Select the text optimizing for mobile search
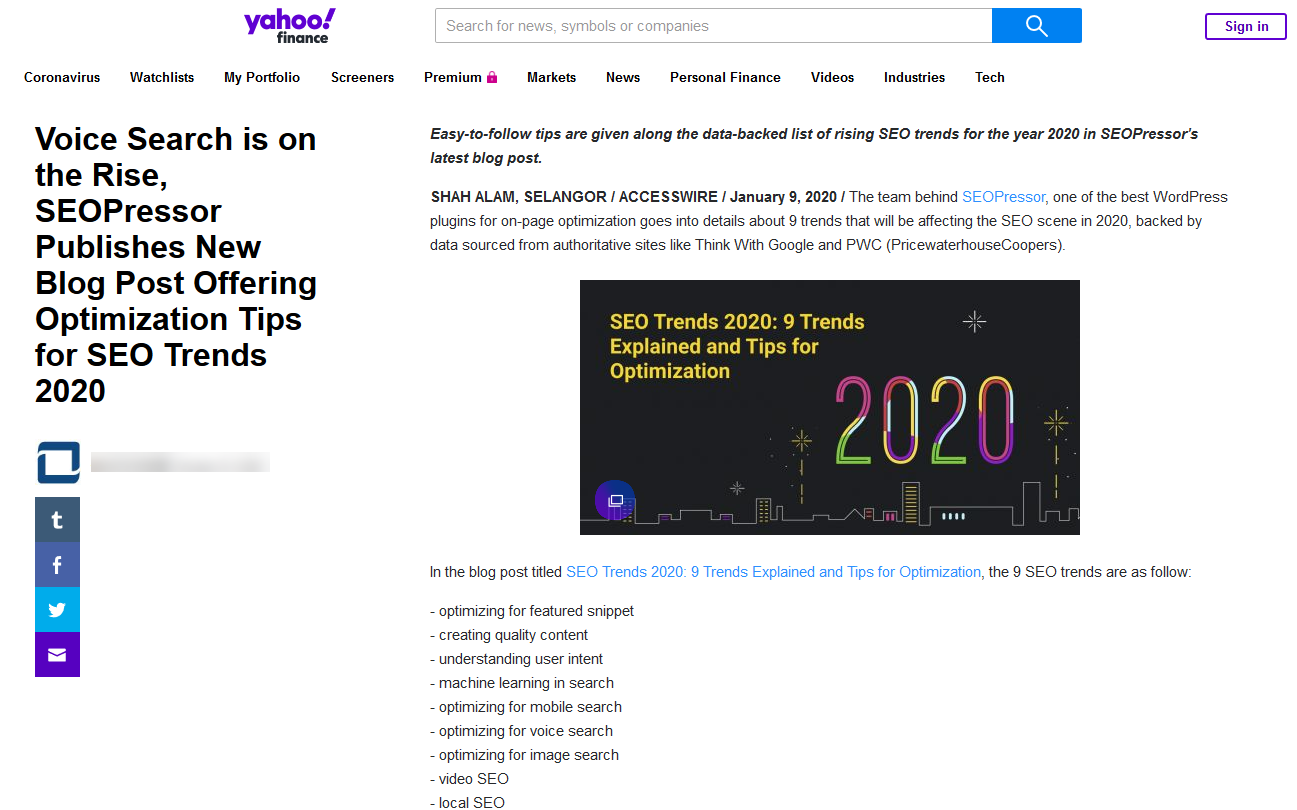This screenshot has width=1297, height=810. pos(530,707)
